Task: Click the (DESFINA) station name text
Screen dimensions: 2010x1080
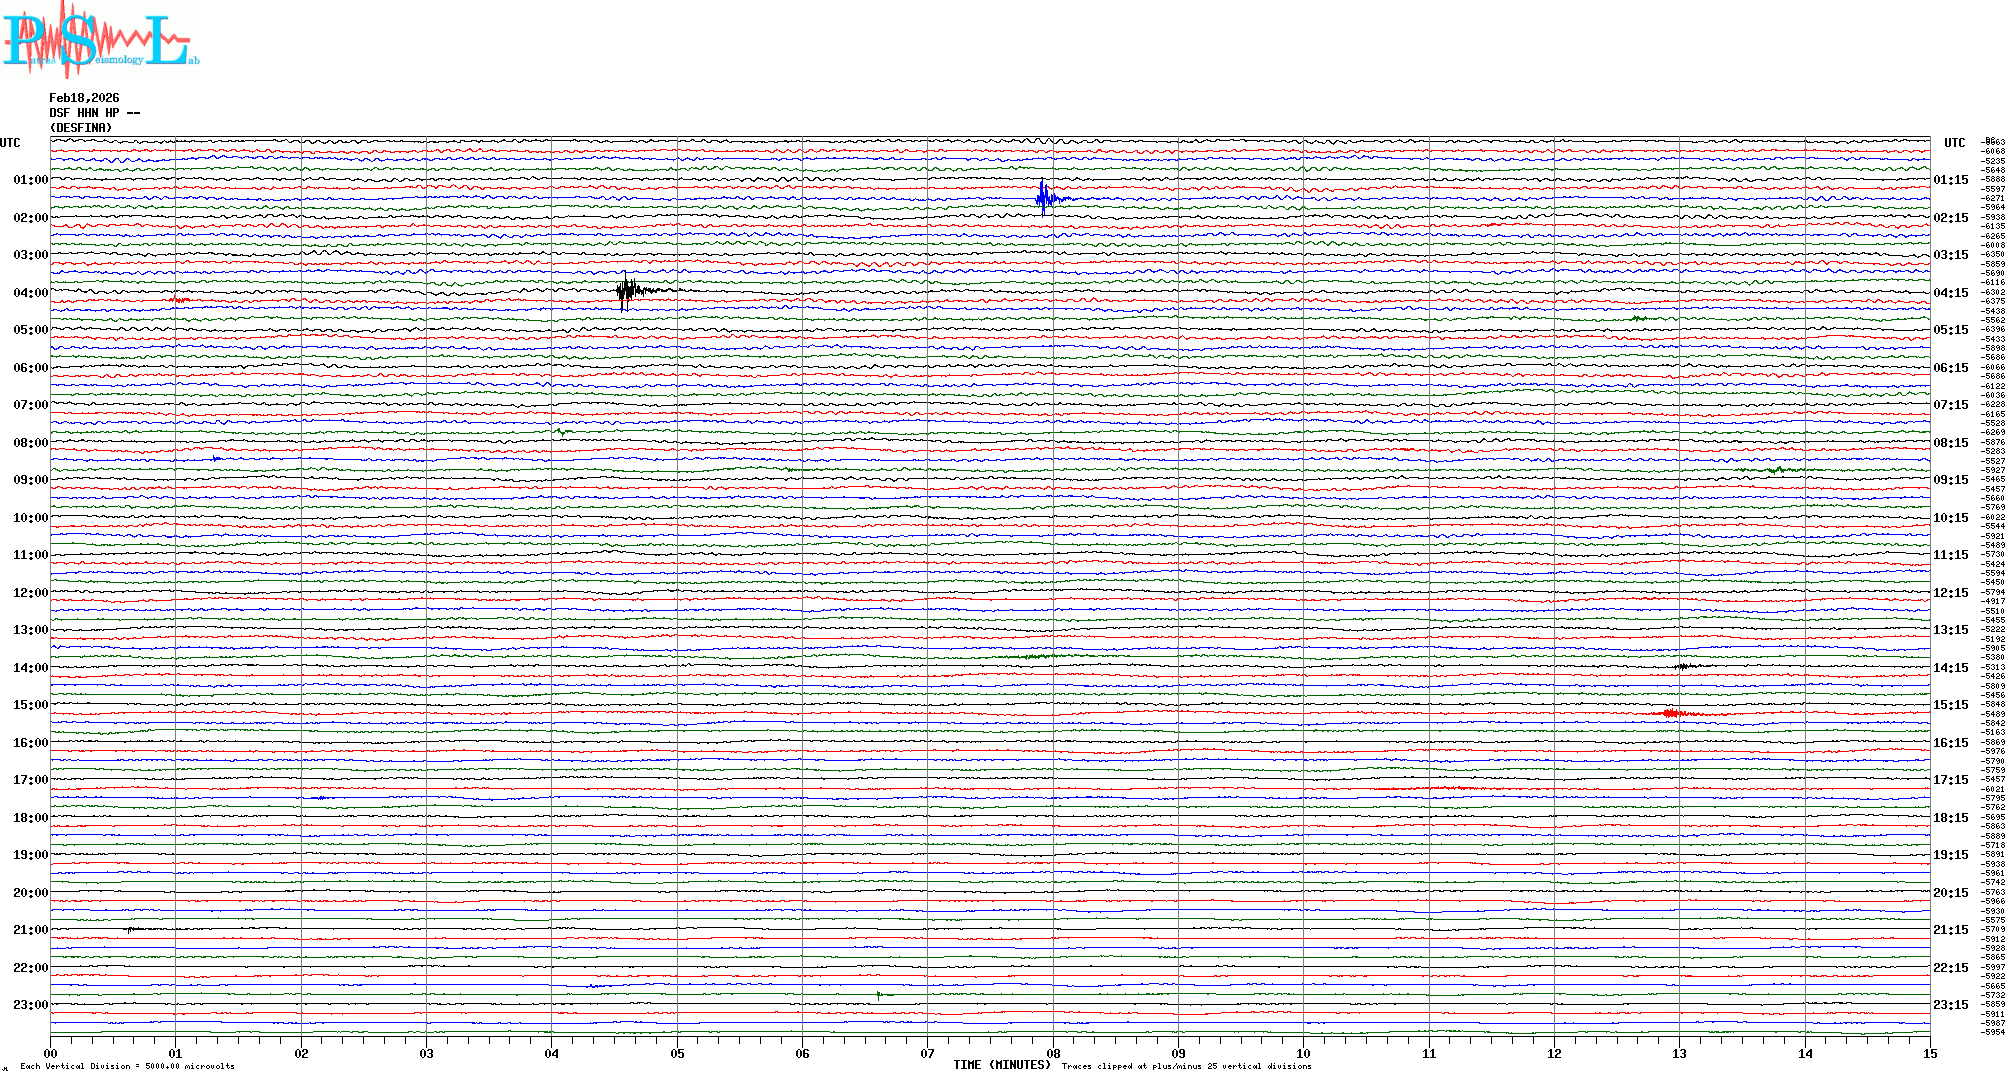Action: (x=81, y=128)
